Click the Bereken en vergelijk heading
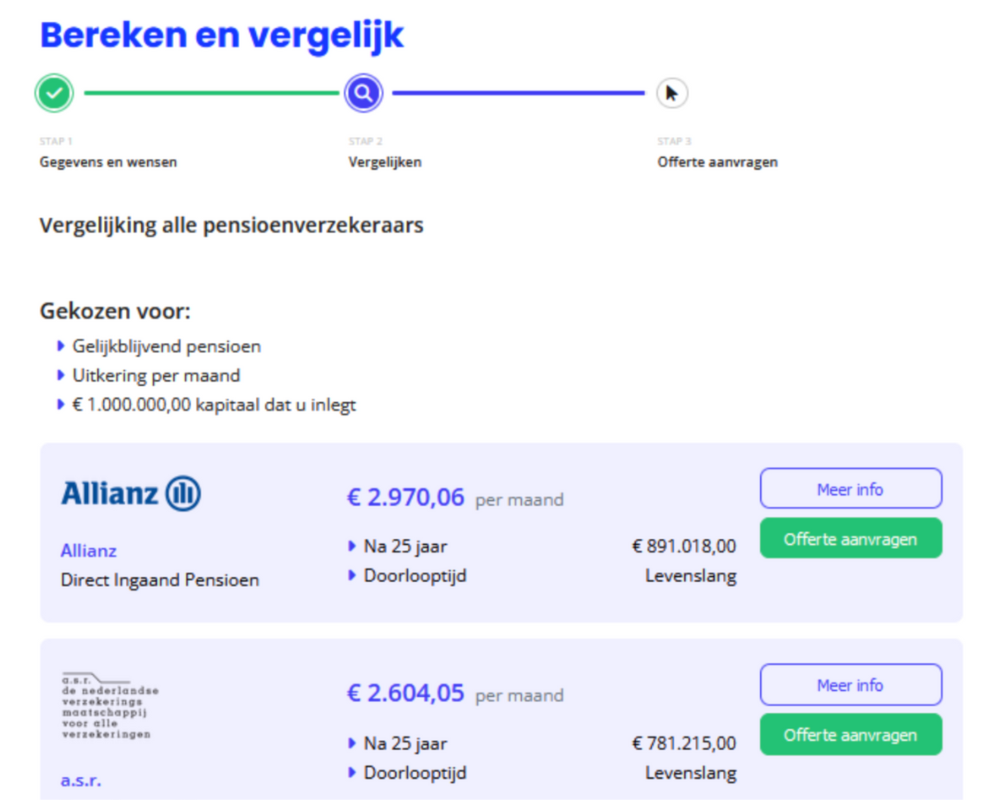1000x800 pixels. click(x=222, y=35)
